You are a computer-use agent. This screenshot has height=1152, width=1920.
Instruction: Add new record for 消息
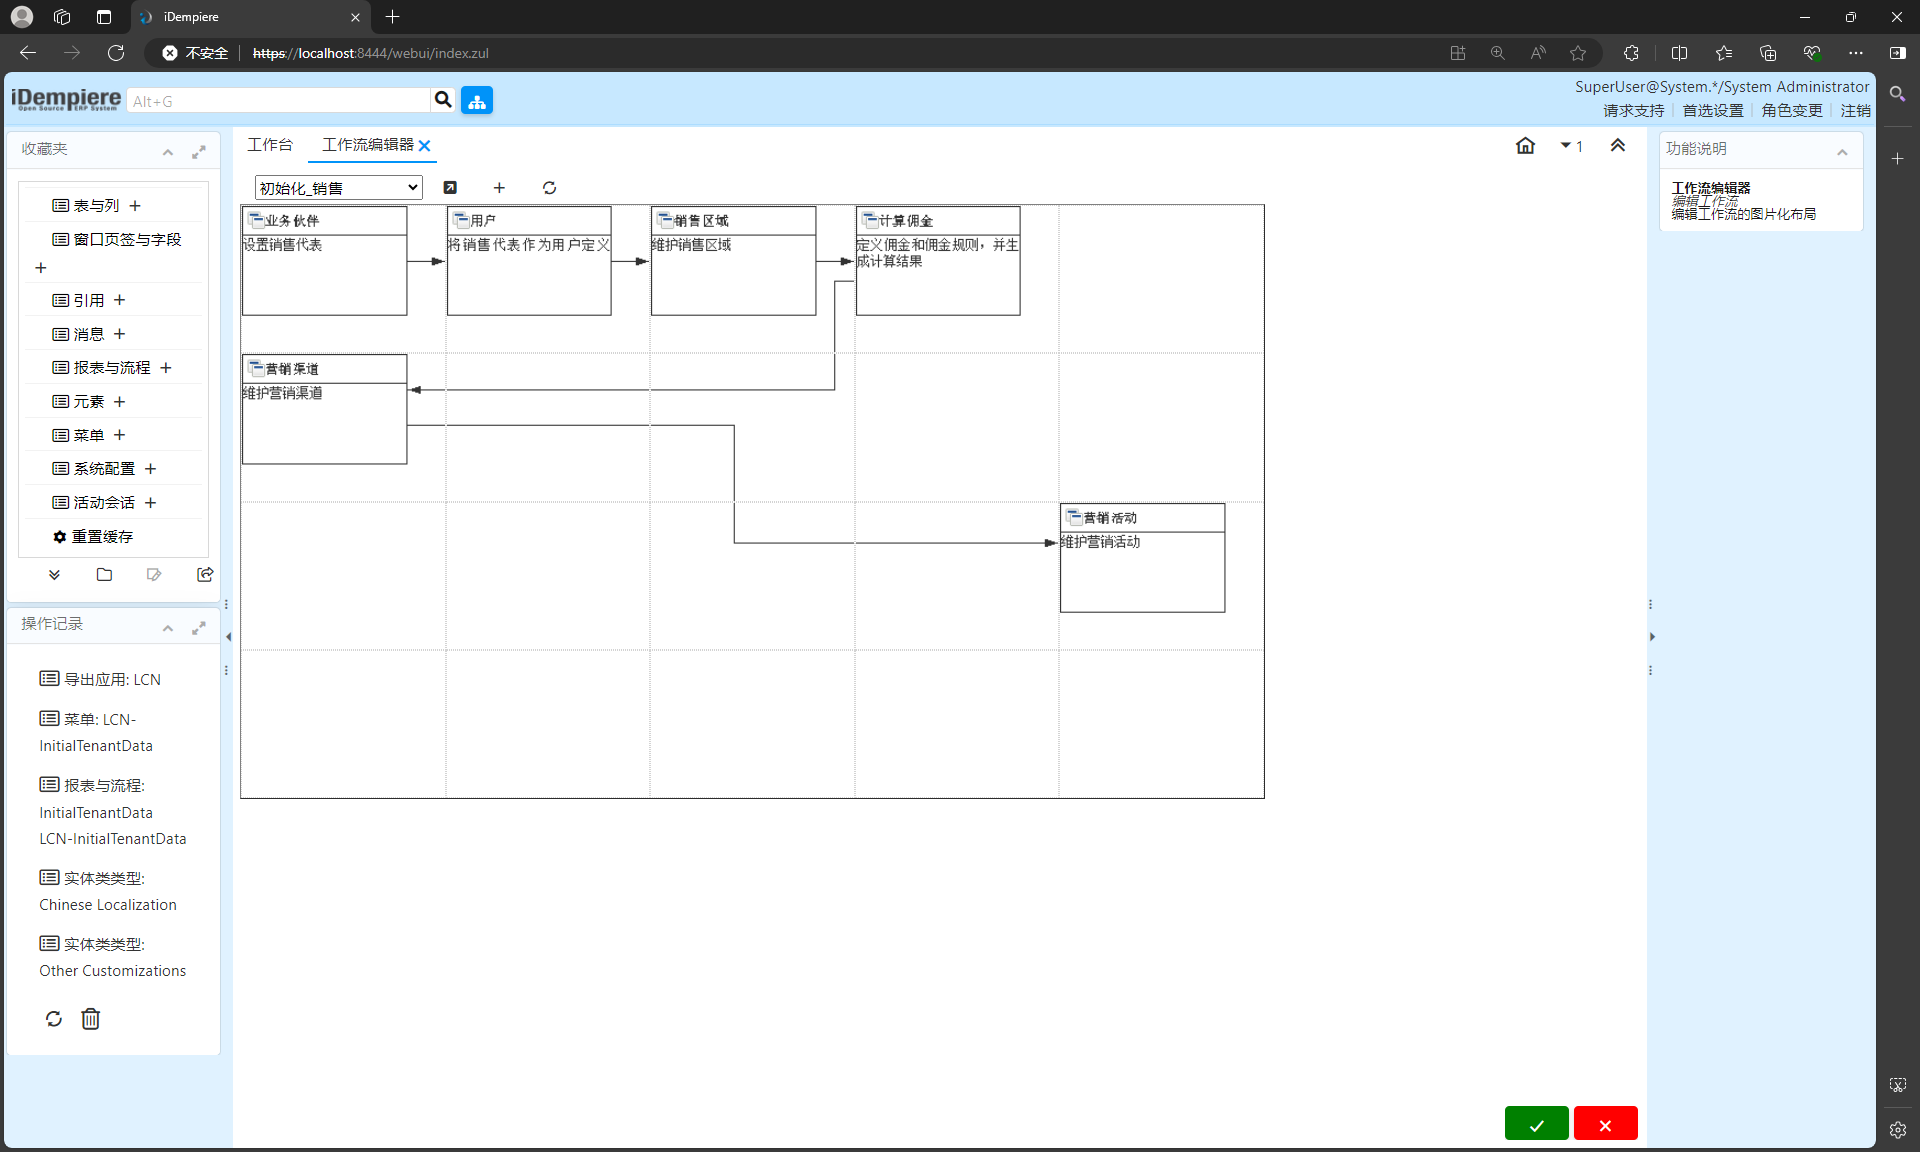pos(120,334)
